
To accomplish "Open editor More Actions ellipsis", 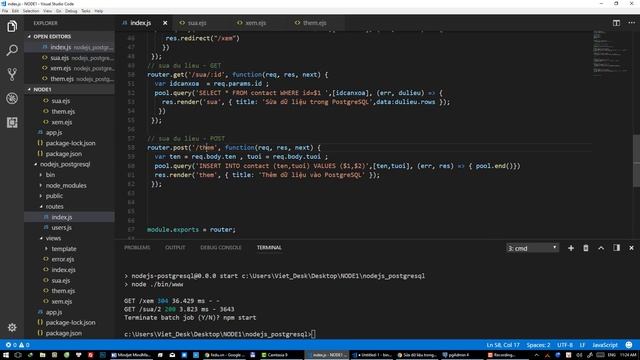I will 631,23.
